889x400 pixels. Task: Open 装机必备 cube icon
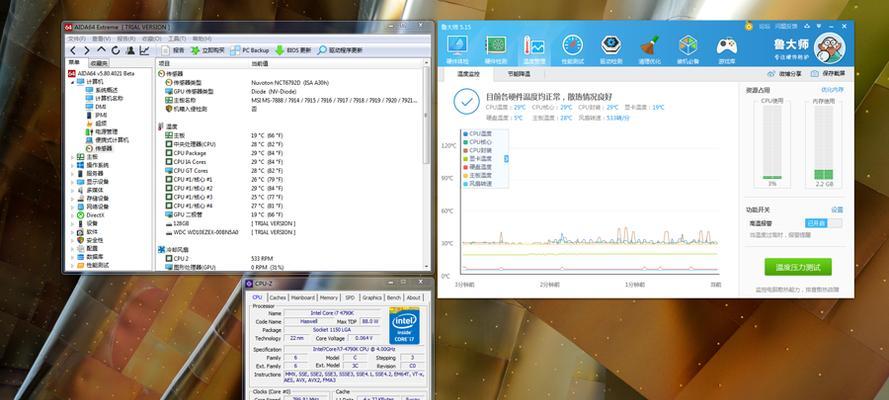click(x=688, y=50)
